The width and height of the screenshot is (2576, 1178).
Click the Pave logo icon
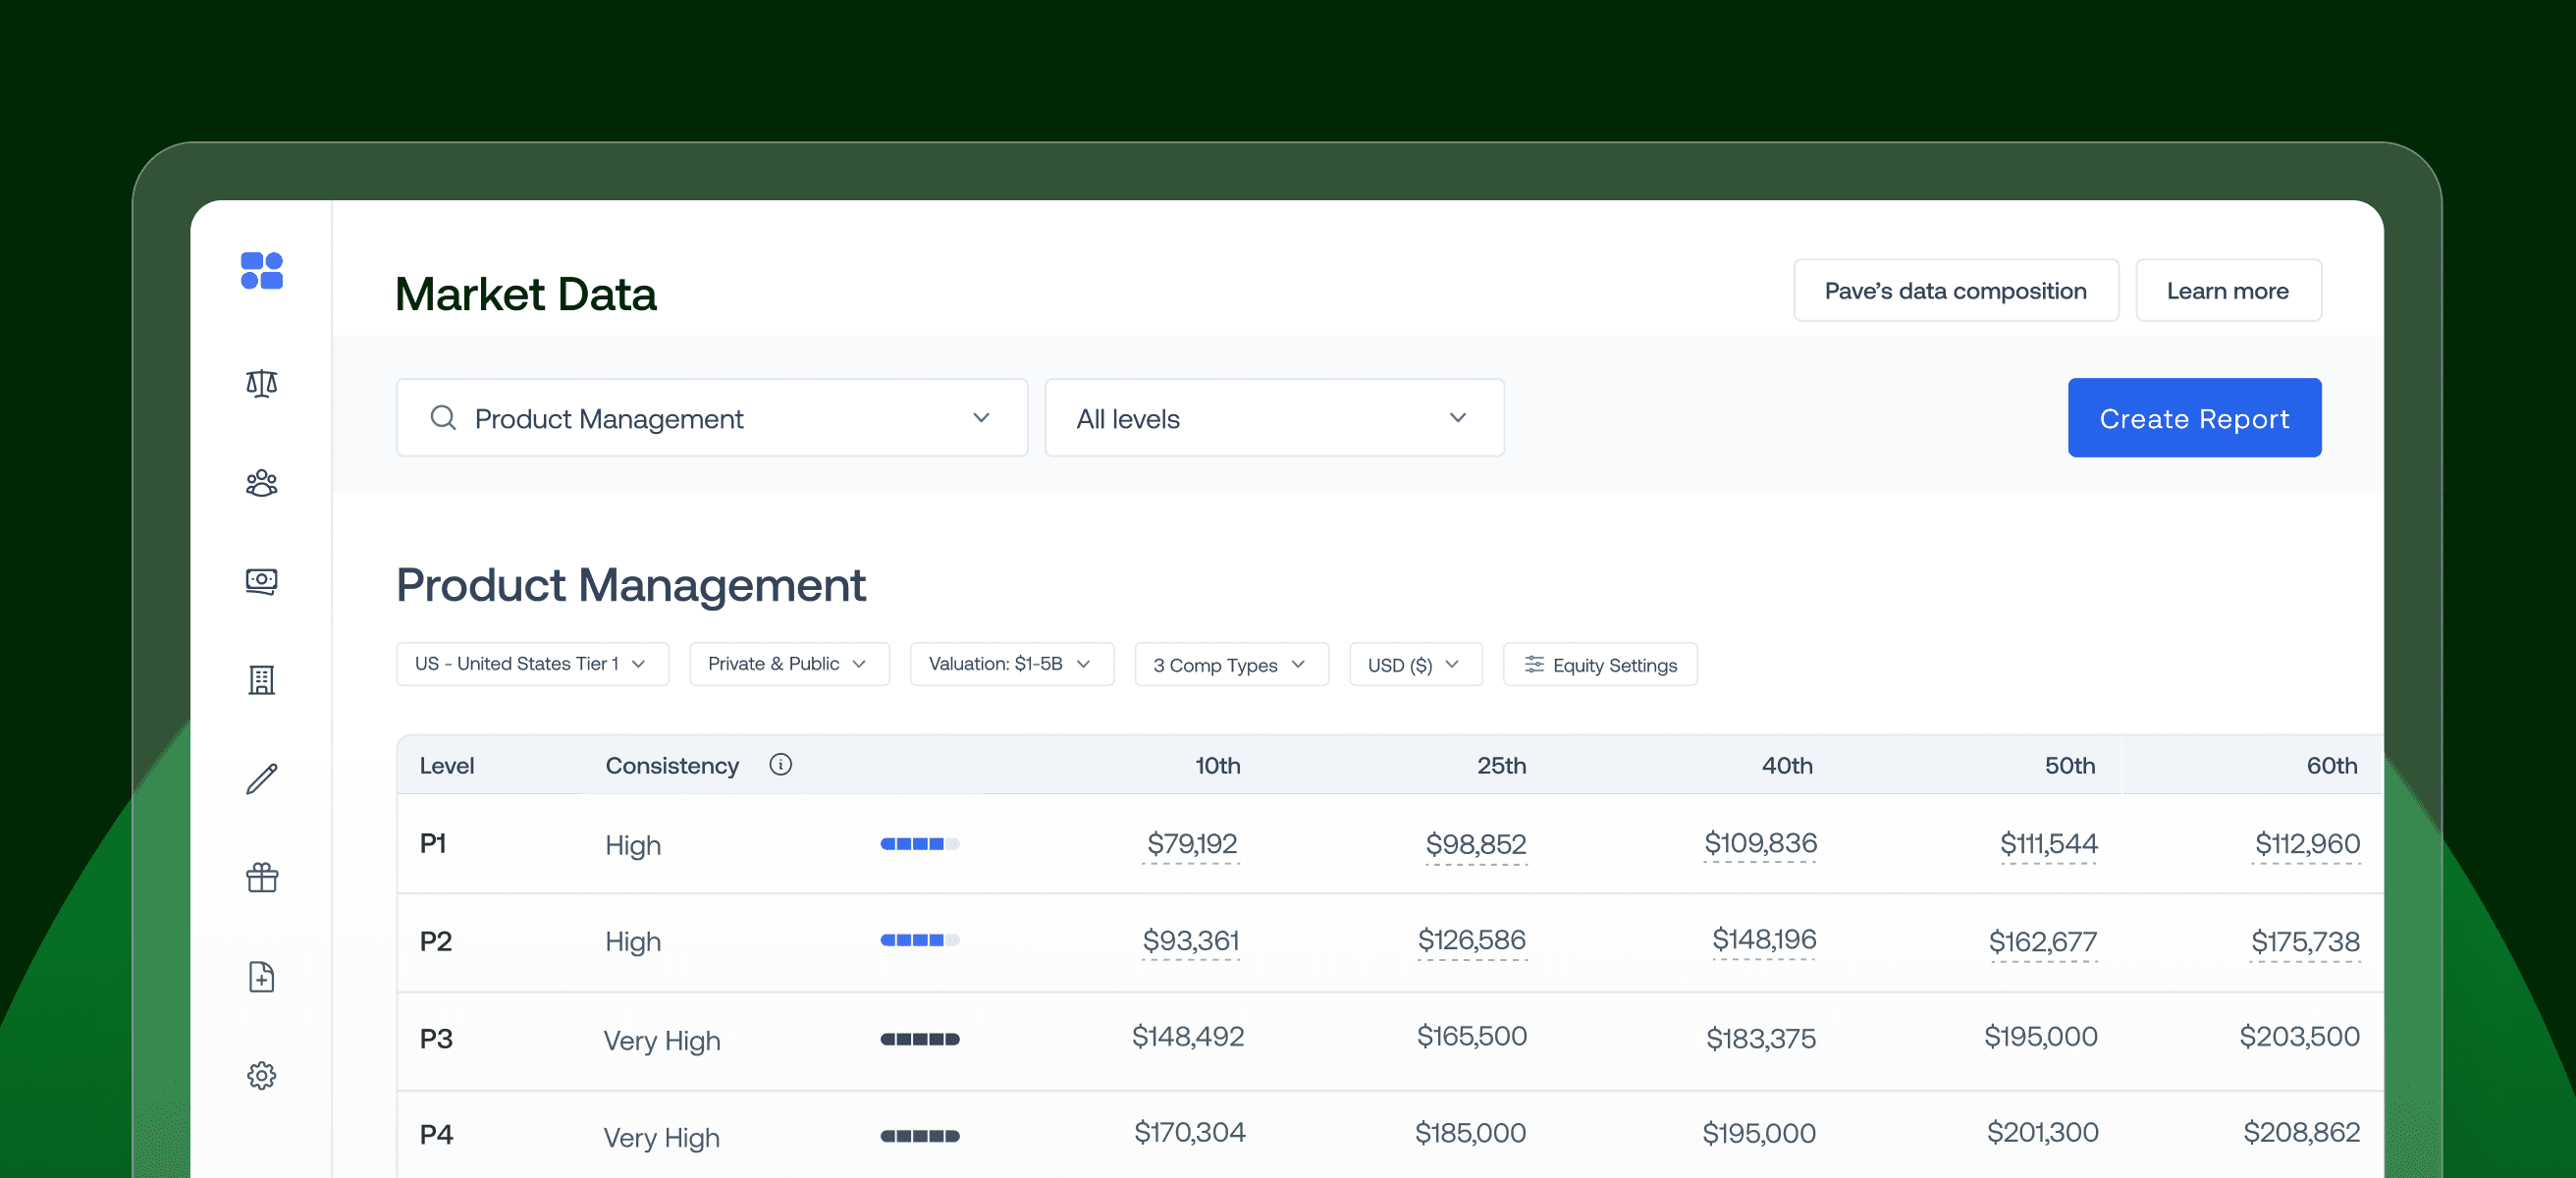click(x=261, y=271)
